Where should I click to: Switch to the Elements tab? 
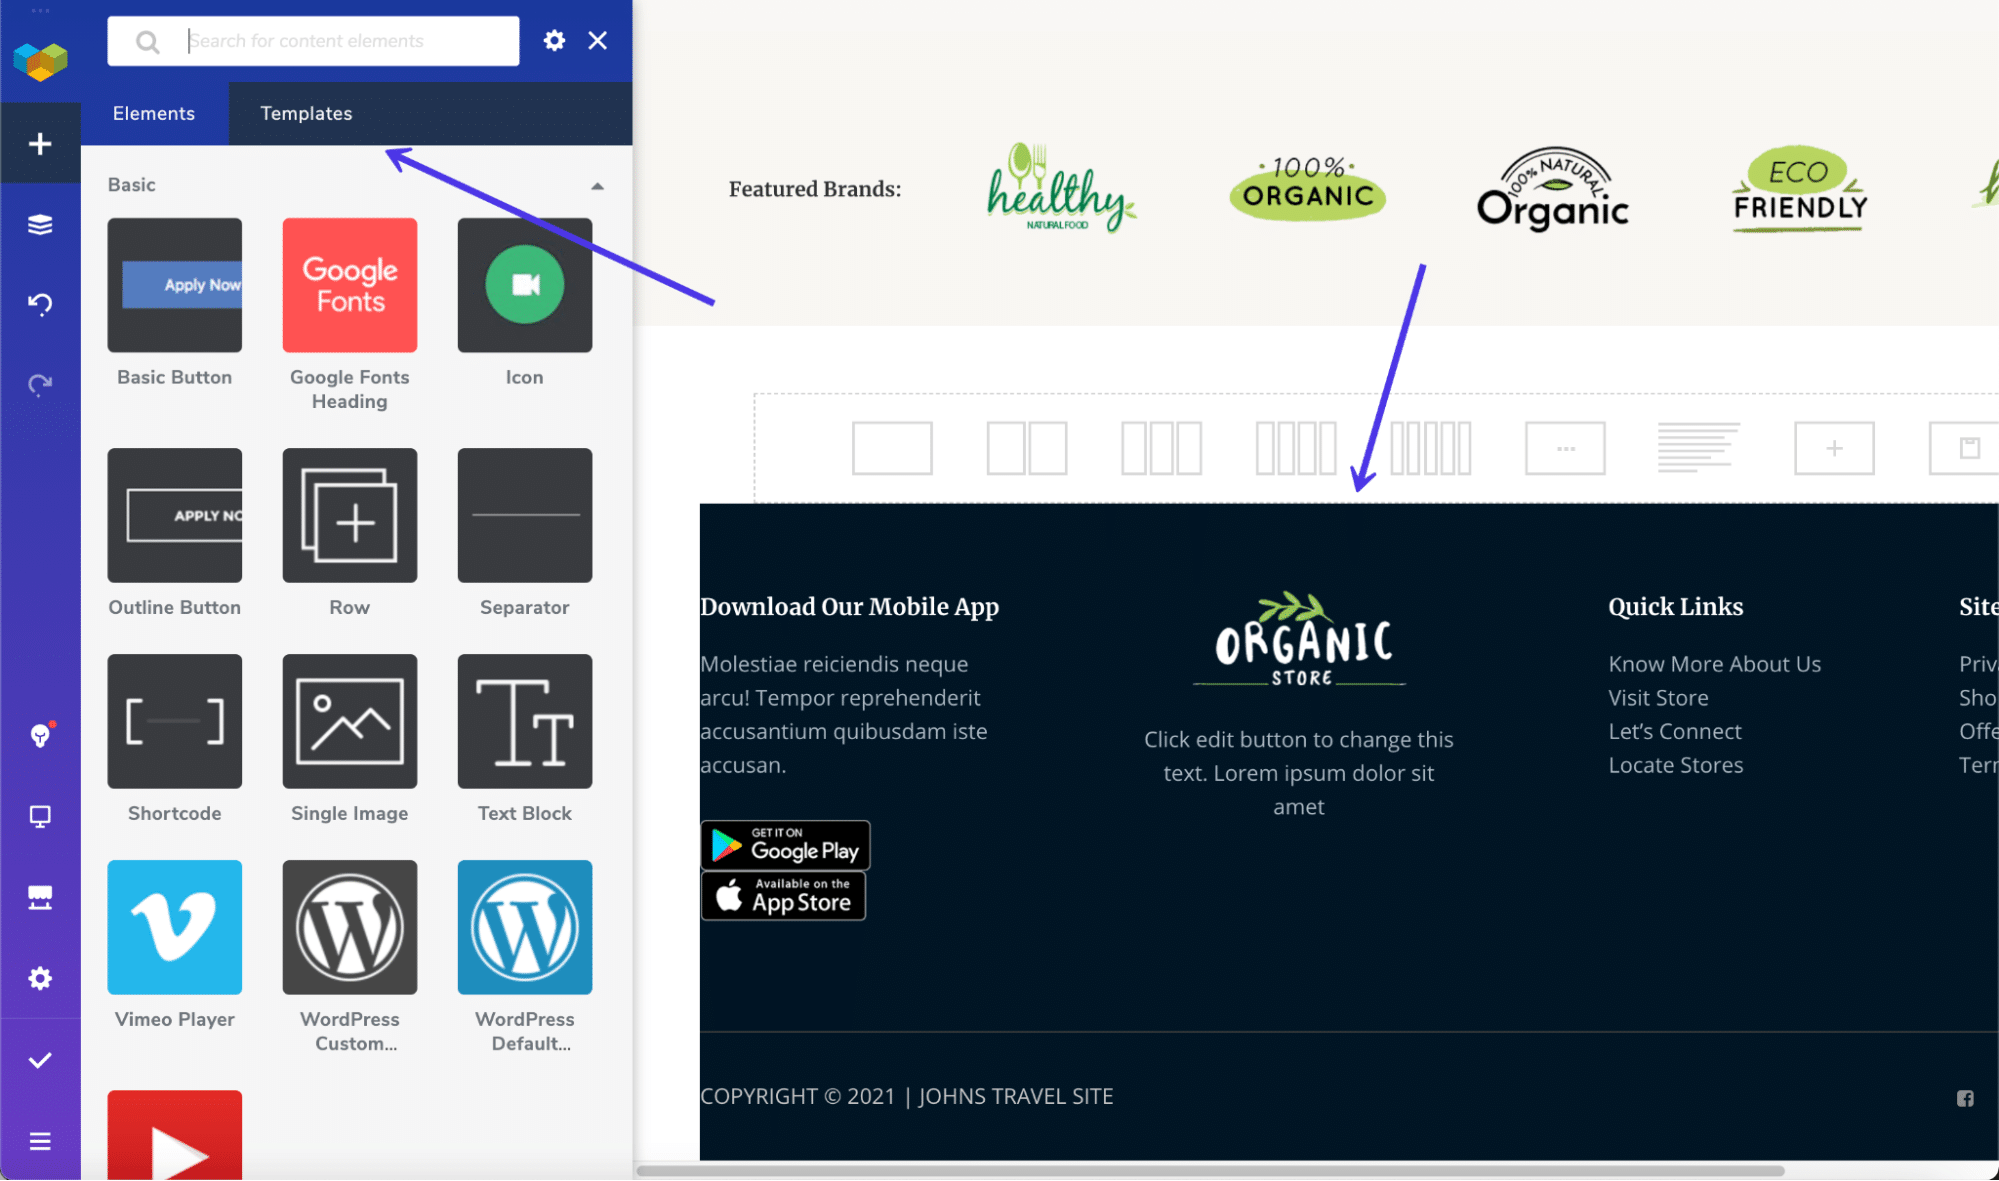tap(153, 112)
